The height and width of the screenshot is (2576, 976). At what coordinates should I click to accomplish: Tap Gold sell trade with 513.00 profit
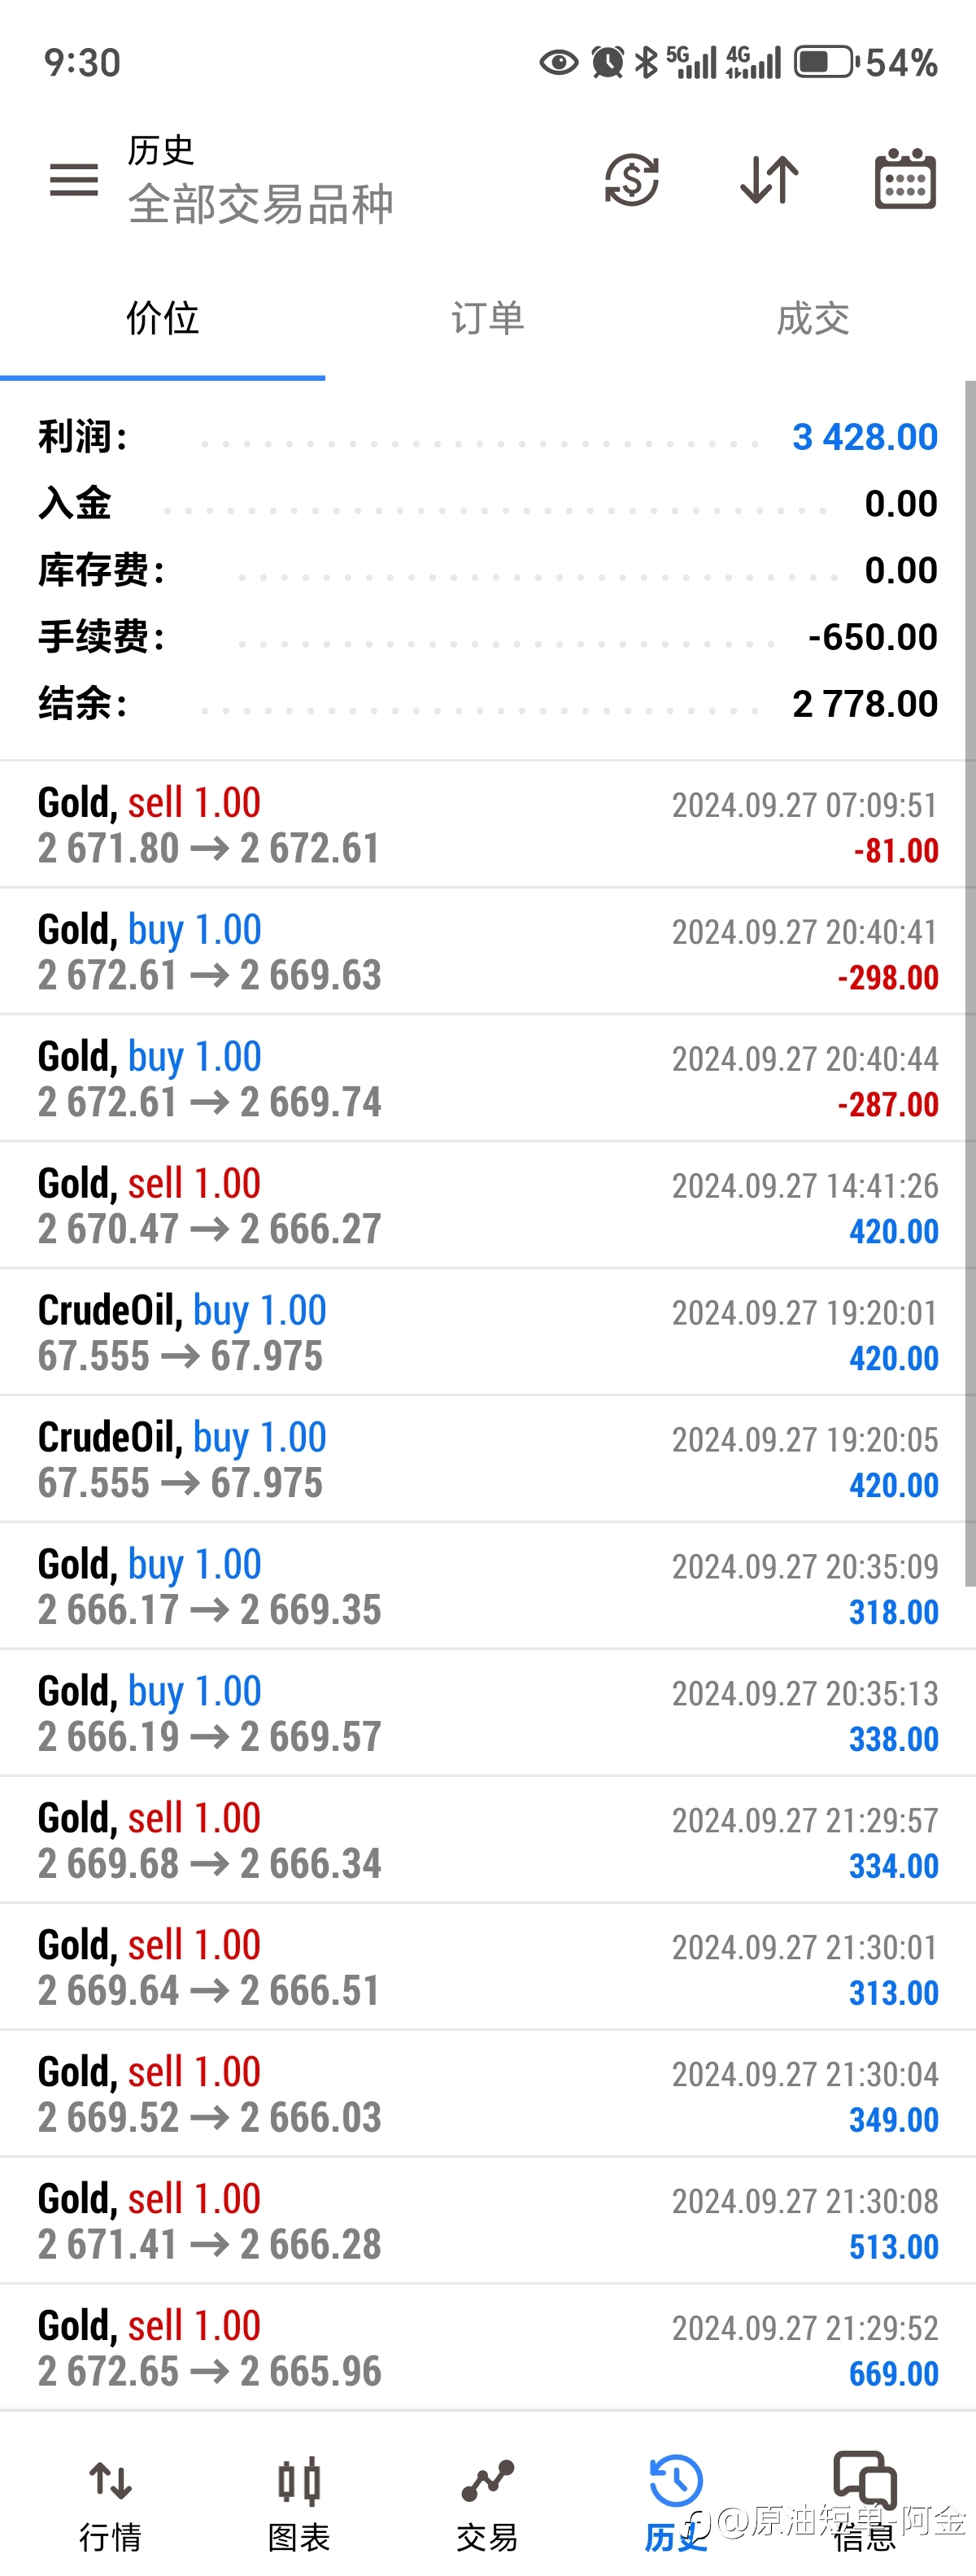488,2221
